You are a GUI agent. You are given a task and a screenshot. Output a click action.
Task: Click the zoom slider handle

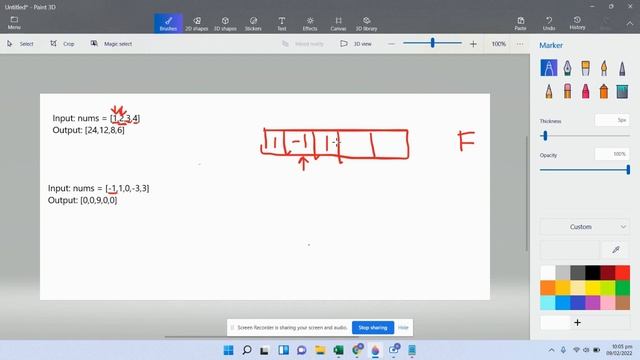point(433,42)
